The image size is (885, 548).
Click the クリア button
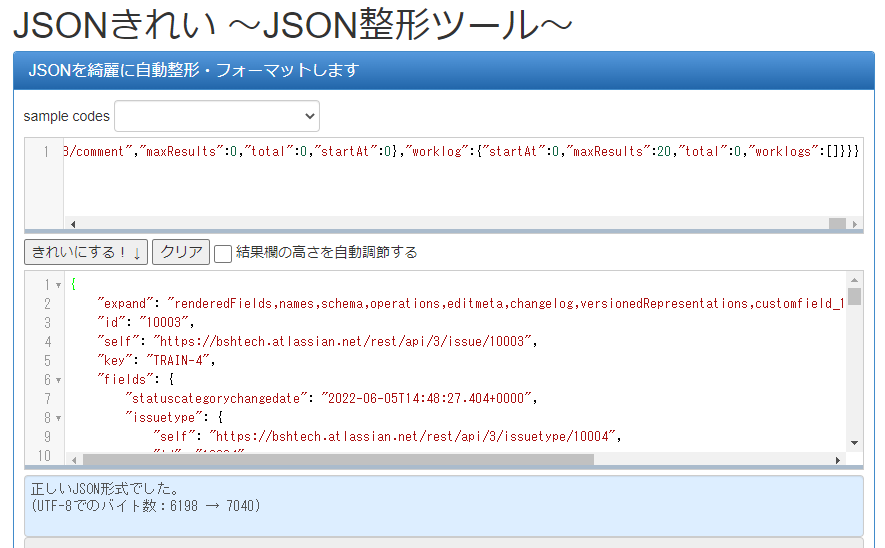(181, 252)
